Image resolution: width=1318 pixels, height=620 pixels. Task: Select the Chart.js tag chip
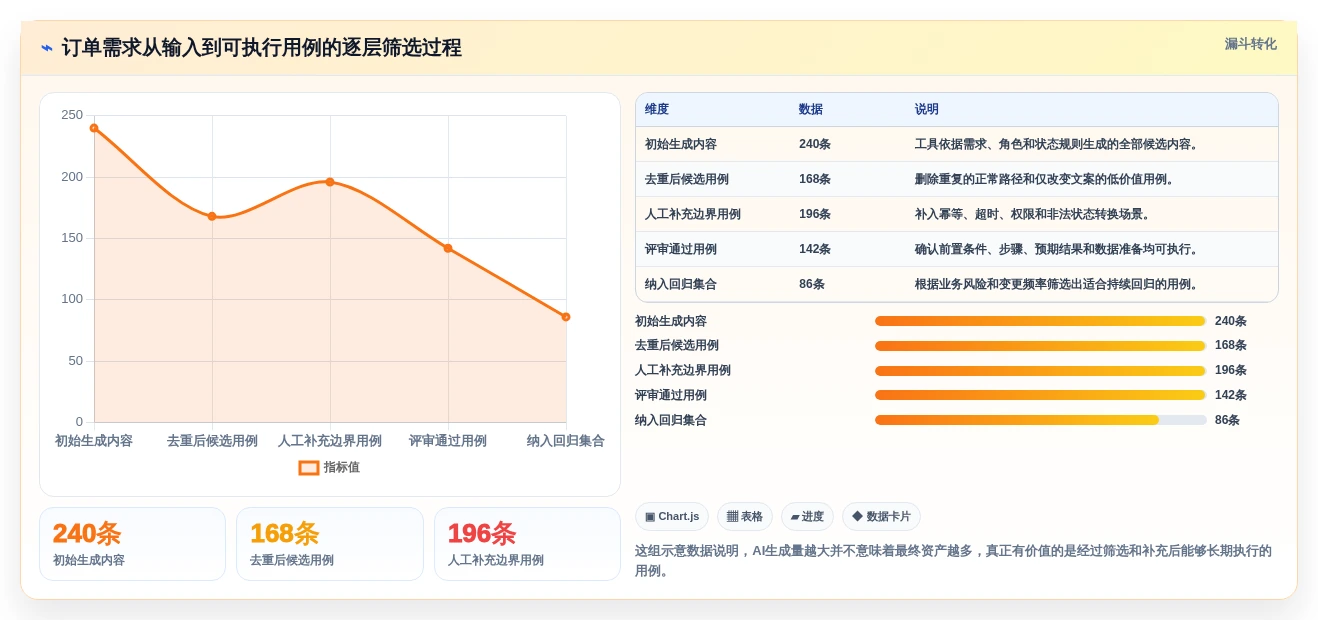[x=672, y=516]
